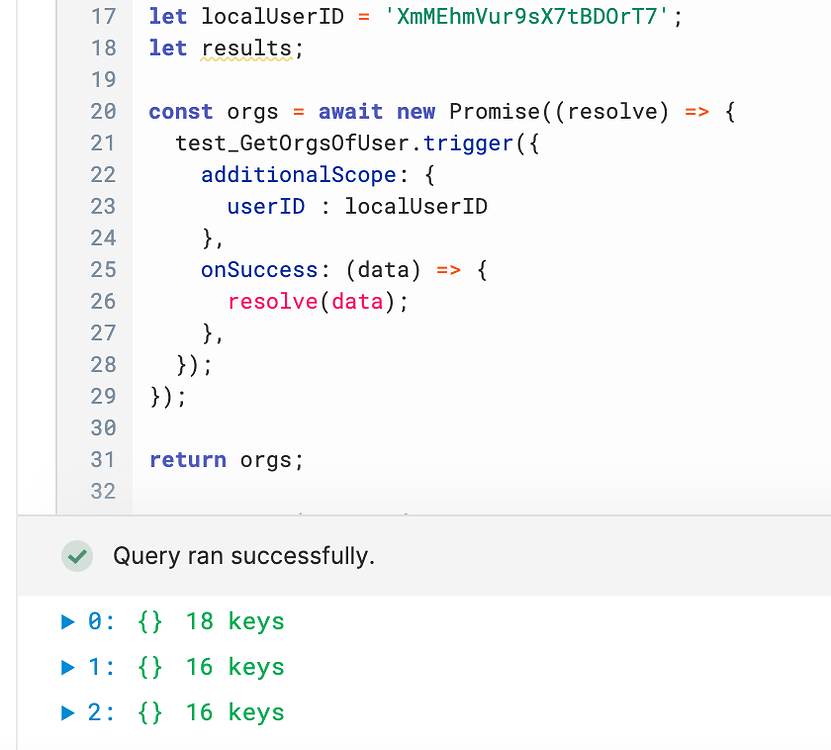This screenshot has width=831, height=750.
Task: Click the "resolve" call on line 26
Action: (x=272, y=302)
